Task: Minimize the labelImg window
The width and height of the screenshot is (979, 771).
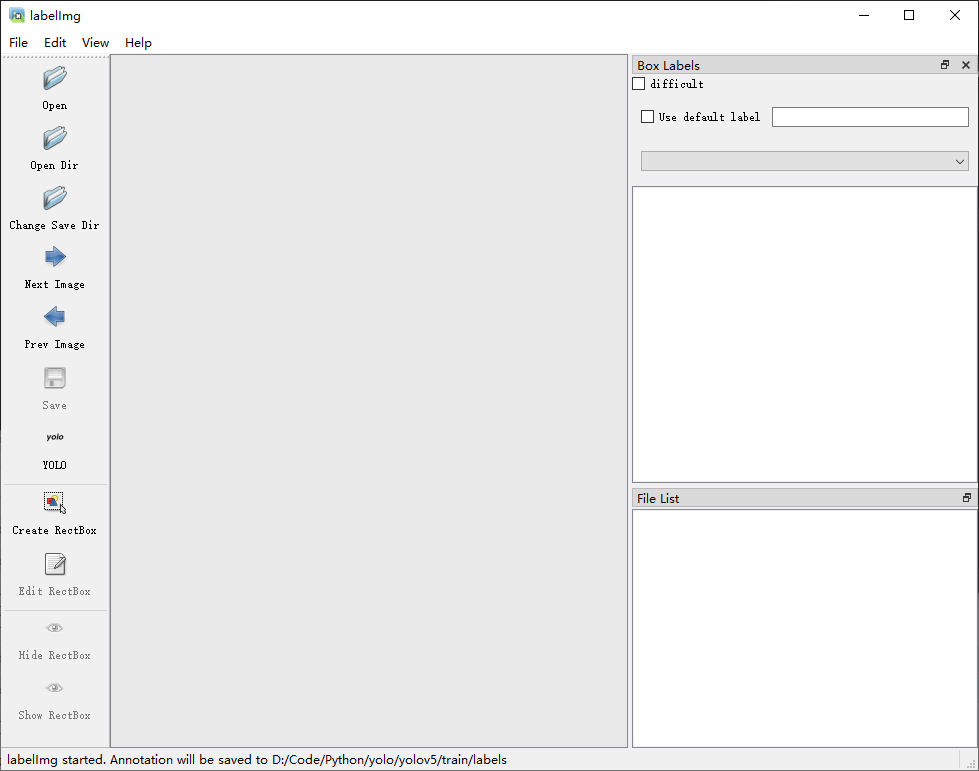Action: [864, 15]
